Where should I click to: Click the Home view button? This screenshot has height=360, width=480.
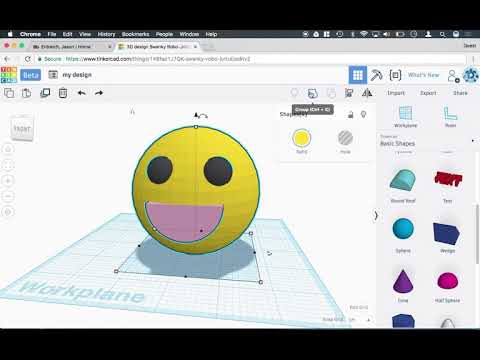tap(8, 149)
